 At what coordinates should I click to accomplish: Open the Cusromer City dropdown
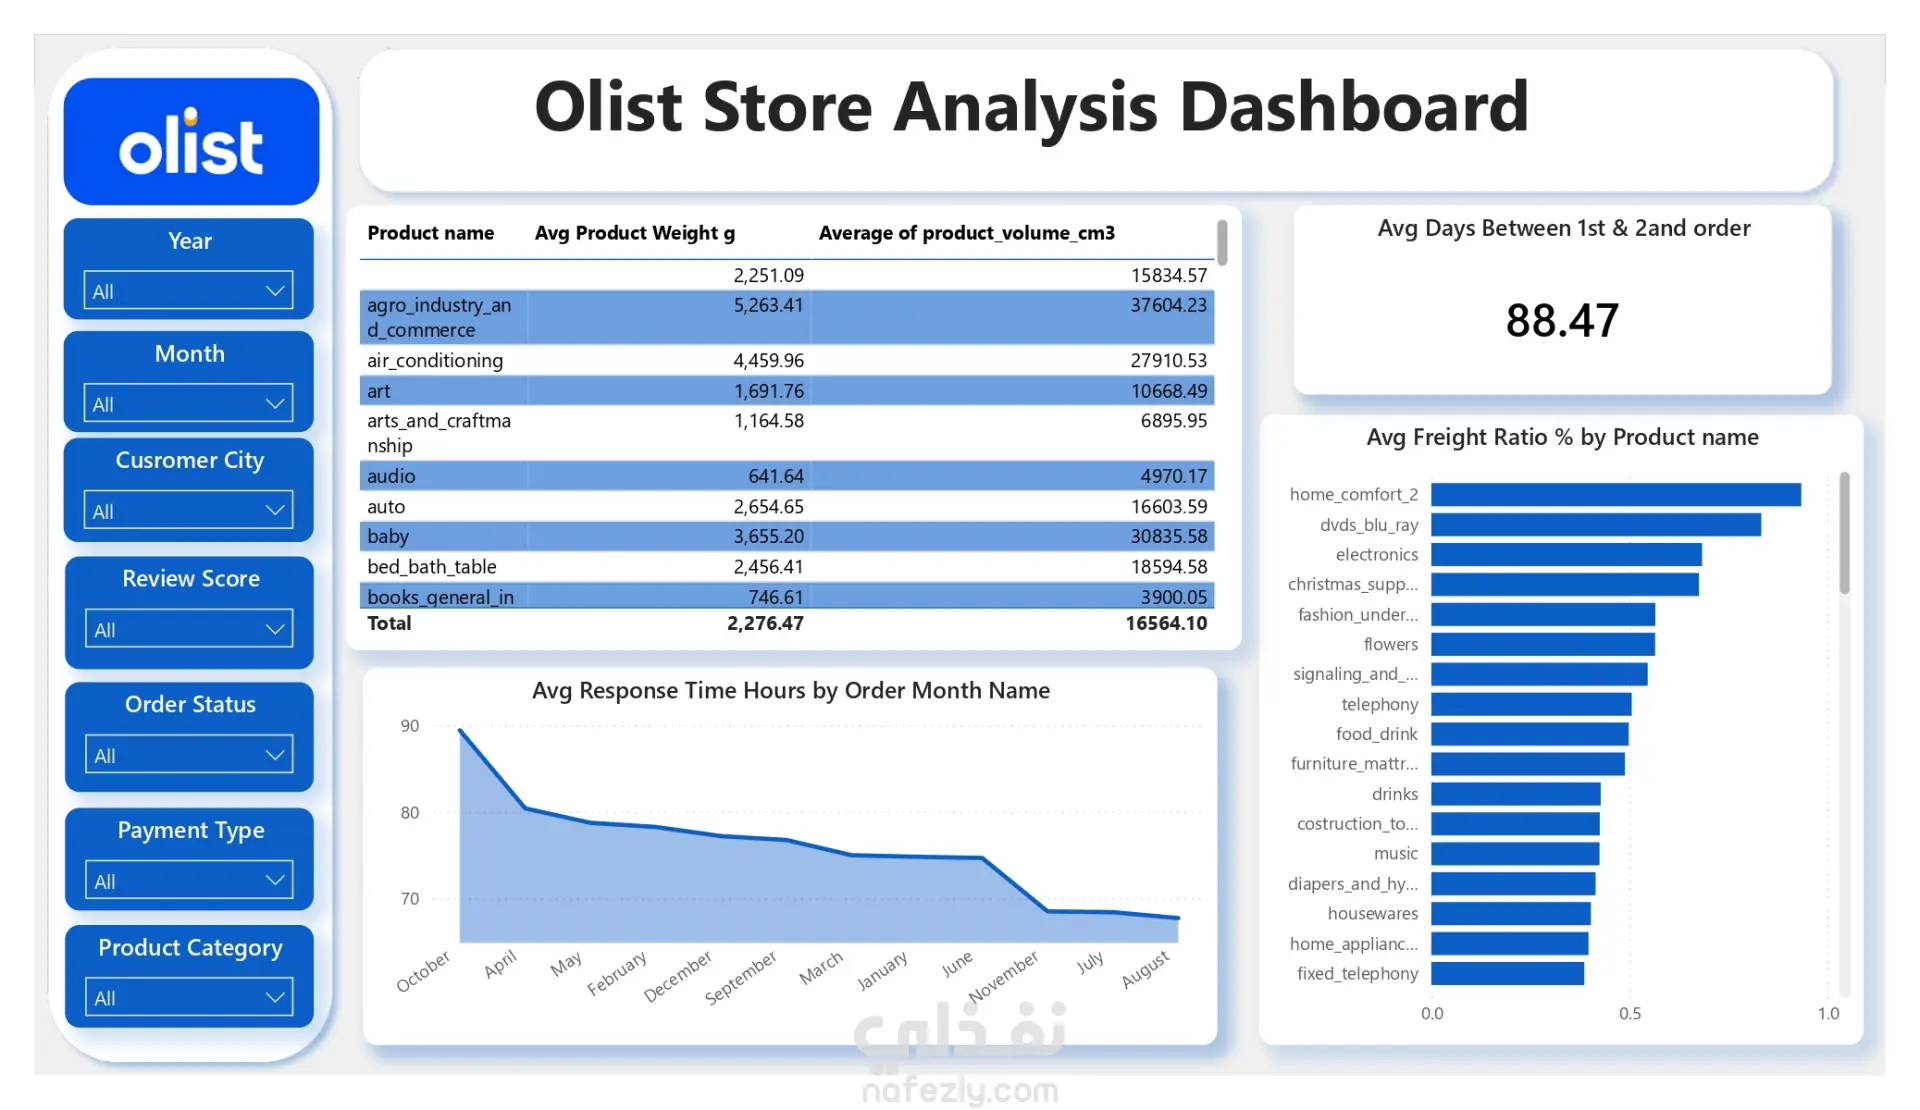click(188, 511)
